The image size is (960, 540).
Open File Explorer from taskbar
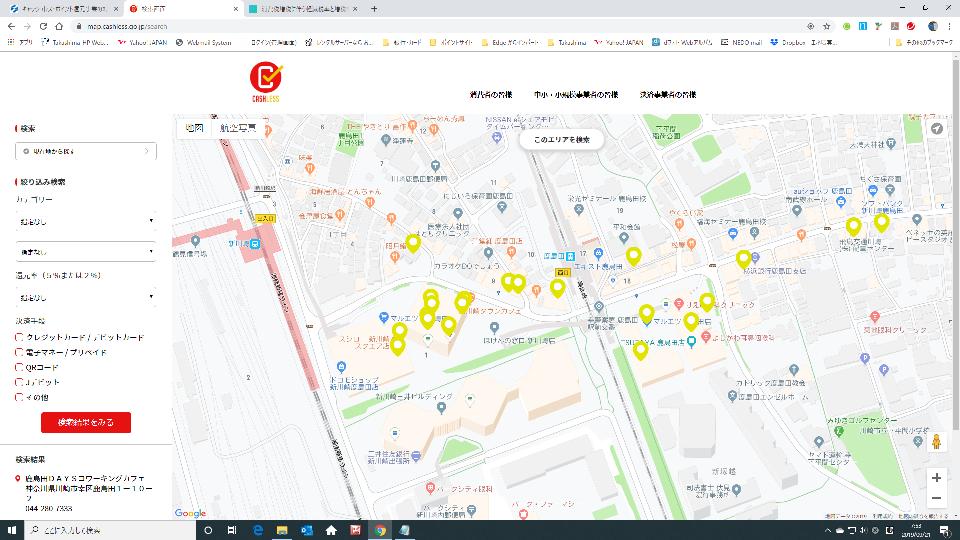(x=282, y=530)
